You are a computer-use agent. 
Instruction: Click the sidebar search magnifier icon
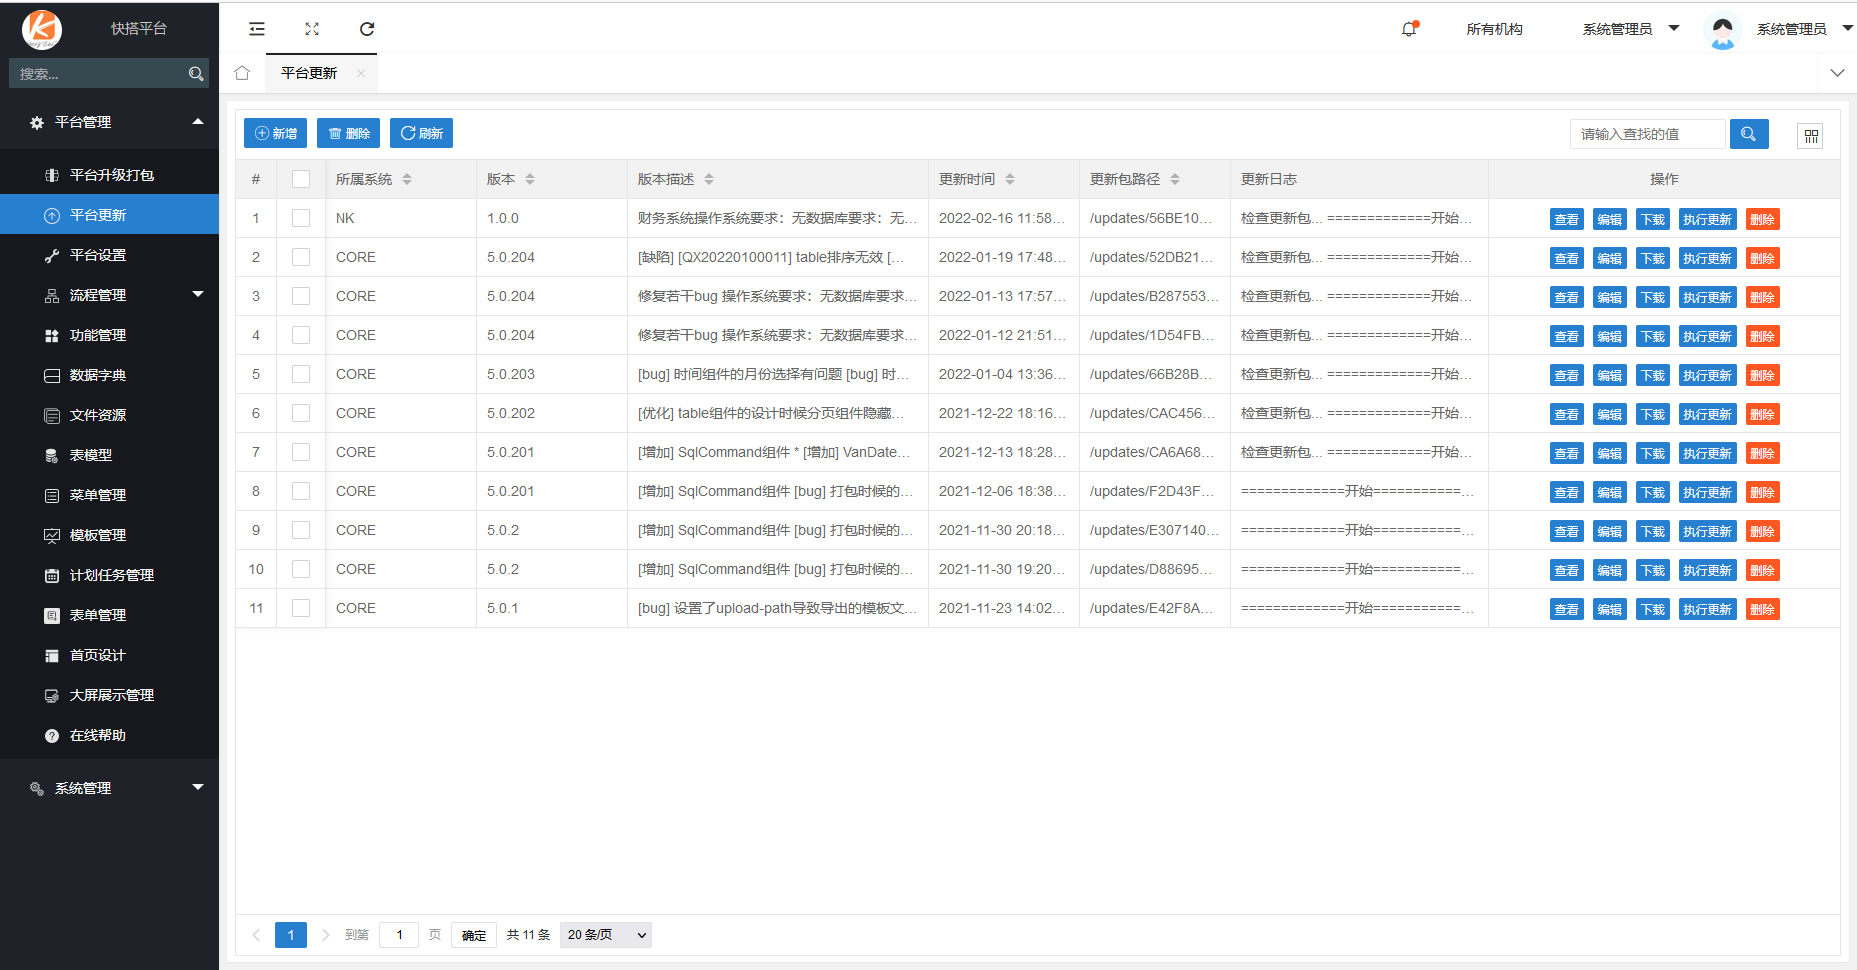click(x=196, y=74)
